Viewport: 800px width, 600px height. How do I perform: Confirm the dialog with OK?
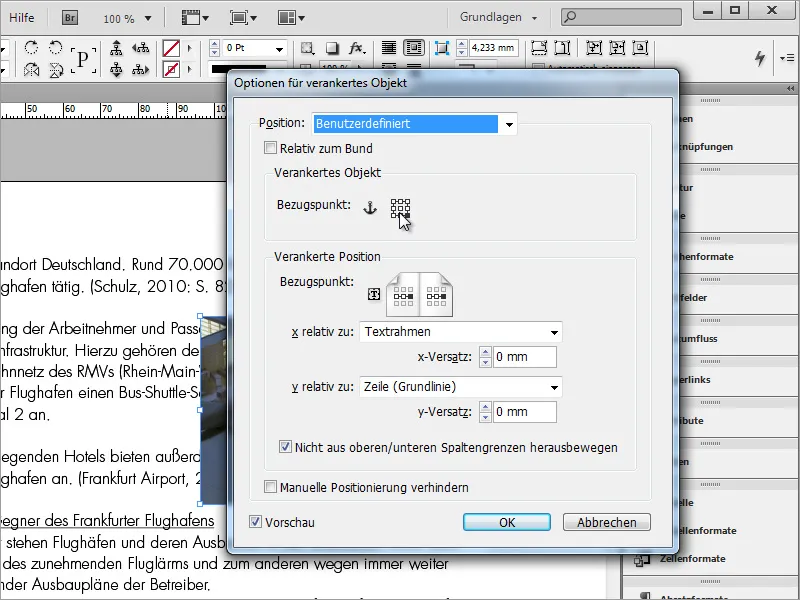(x=507, y=522)
